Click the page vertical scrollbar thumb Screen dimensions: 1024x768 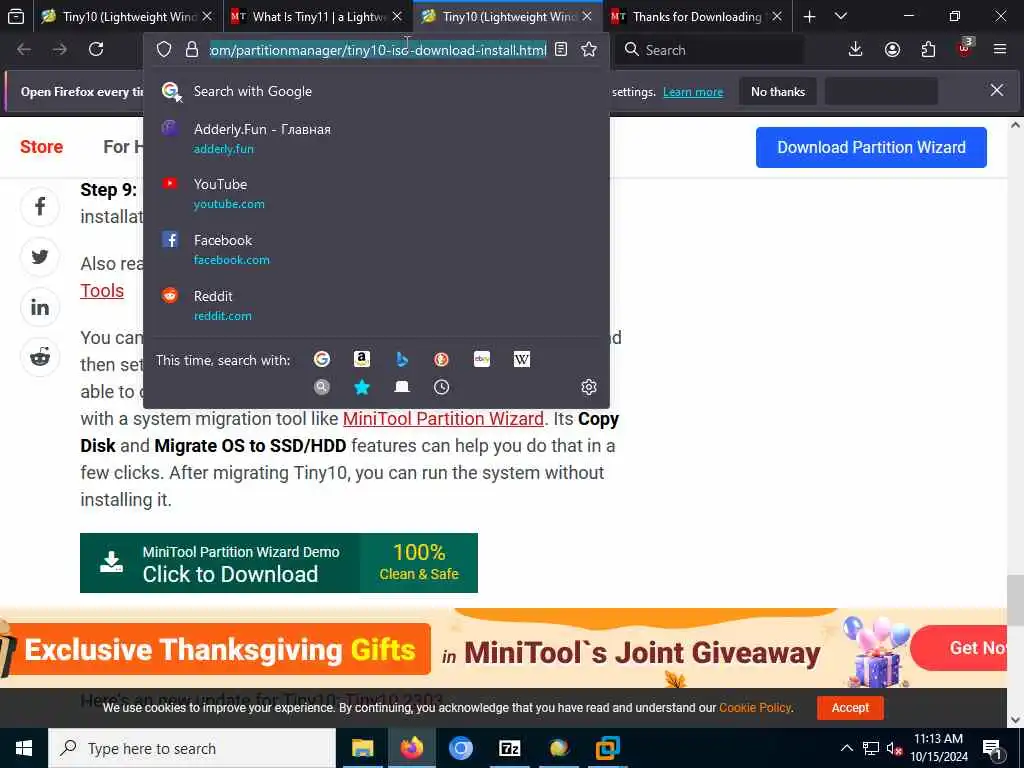coord(1015,600)
